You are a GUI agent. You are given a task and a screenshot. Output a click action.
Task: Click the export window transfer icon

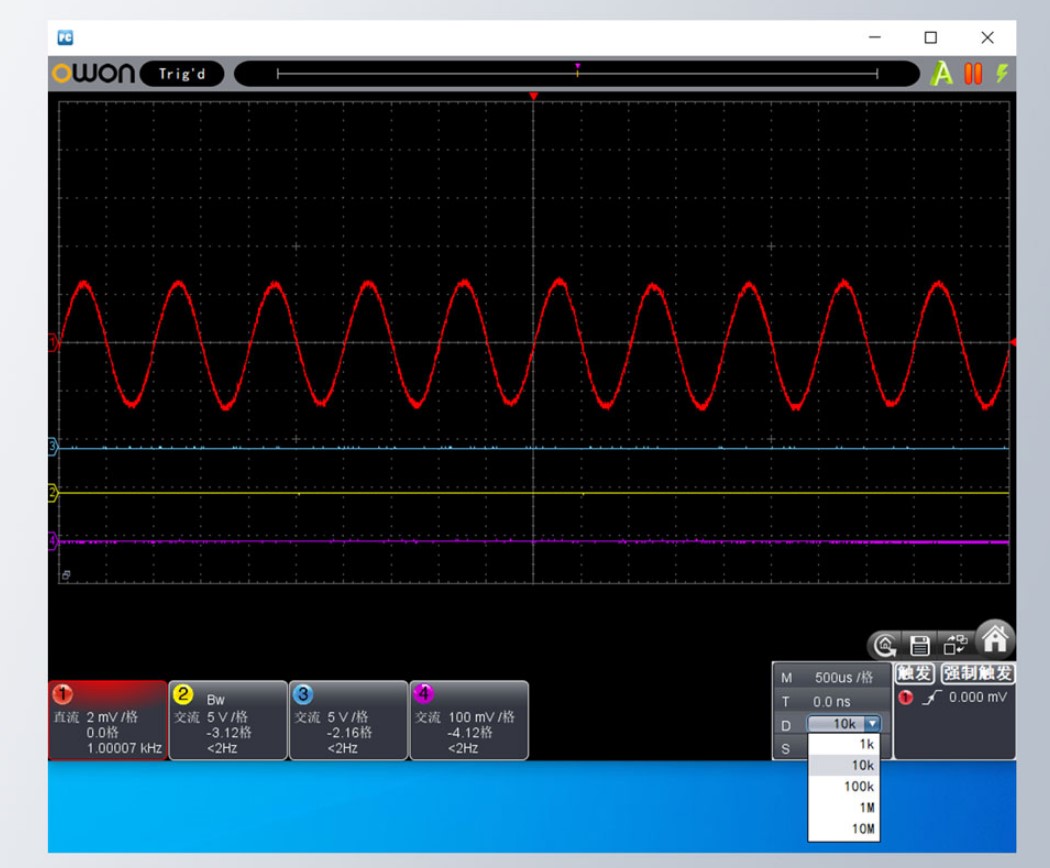pos(955,645)
